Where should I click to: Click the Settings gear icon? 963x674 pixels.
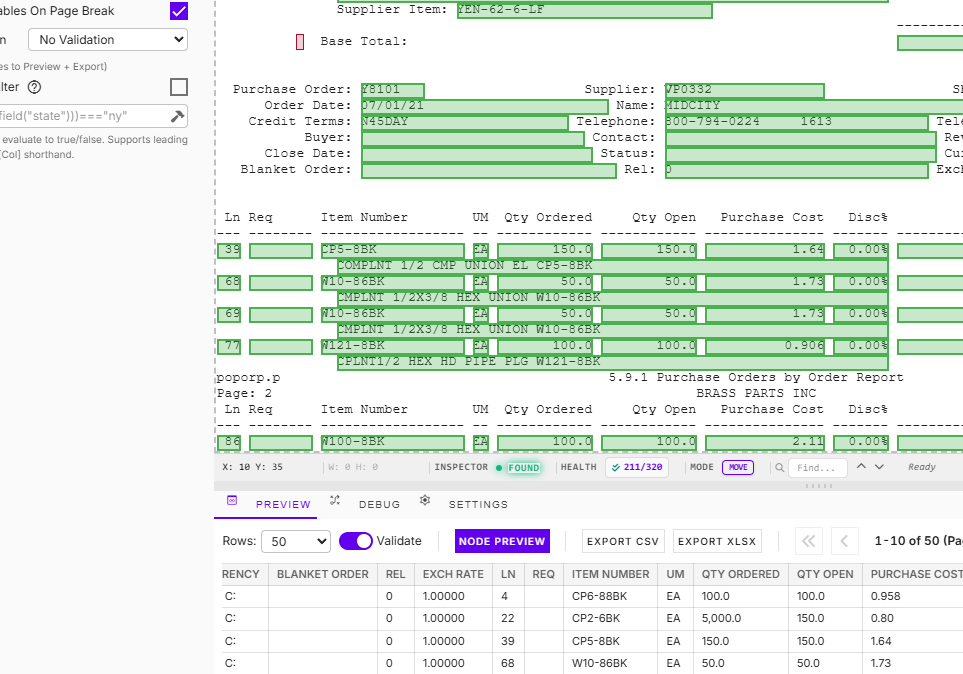[425, 501]
